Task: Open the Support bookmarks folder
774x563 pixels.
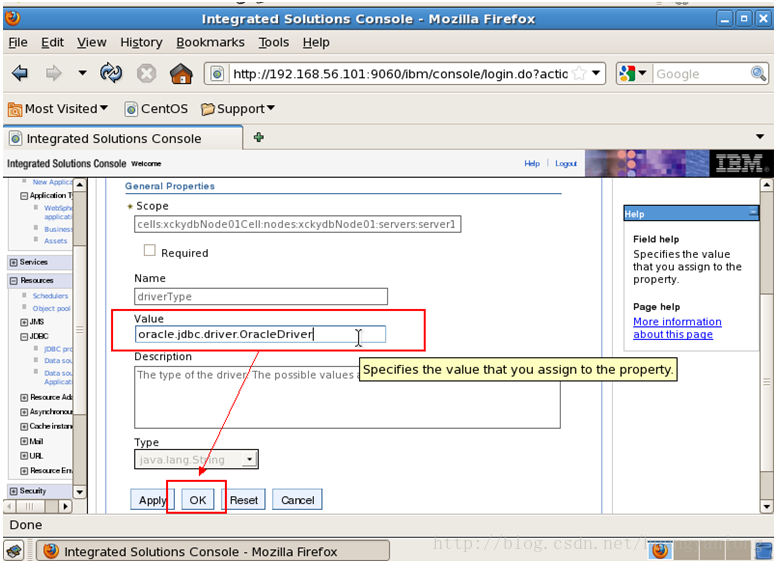Action: pyautogui.click(x=238, y=109)
